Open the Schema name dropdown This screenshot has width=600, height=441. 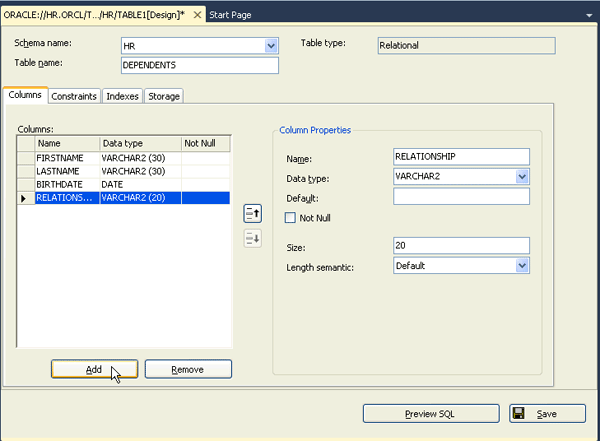click(x=271, y=46)
